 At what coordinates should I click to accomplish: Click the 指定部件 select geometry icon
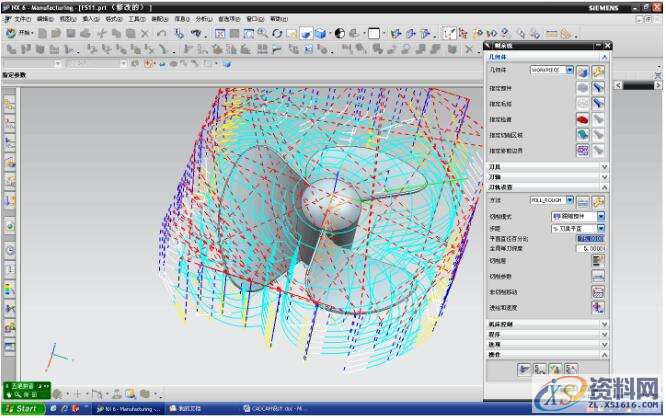click(582, 87)
